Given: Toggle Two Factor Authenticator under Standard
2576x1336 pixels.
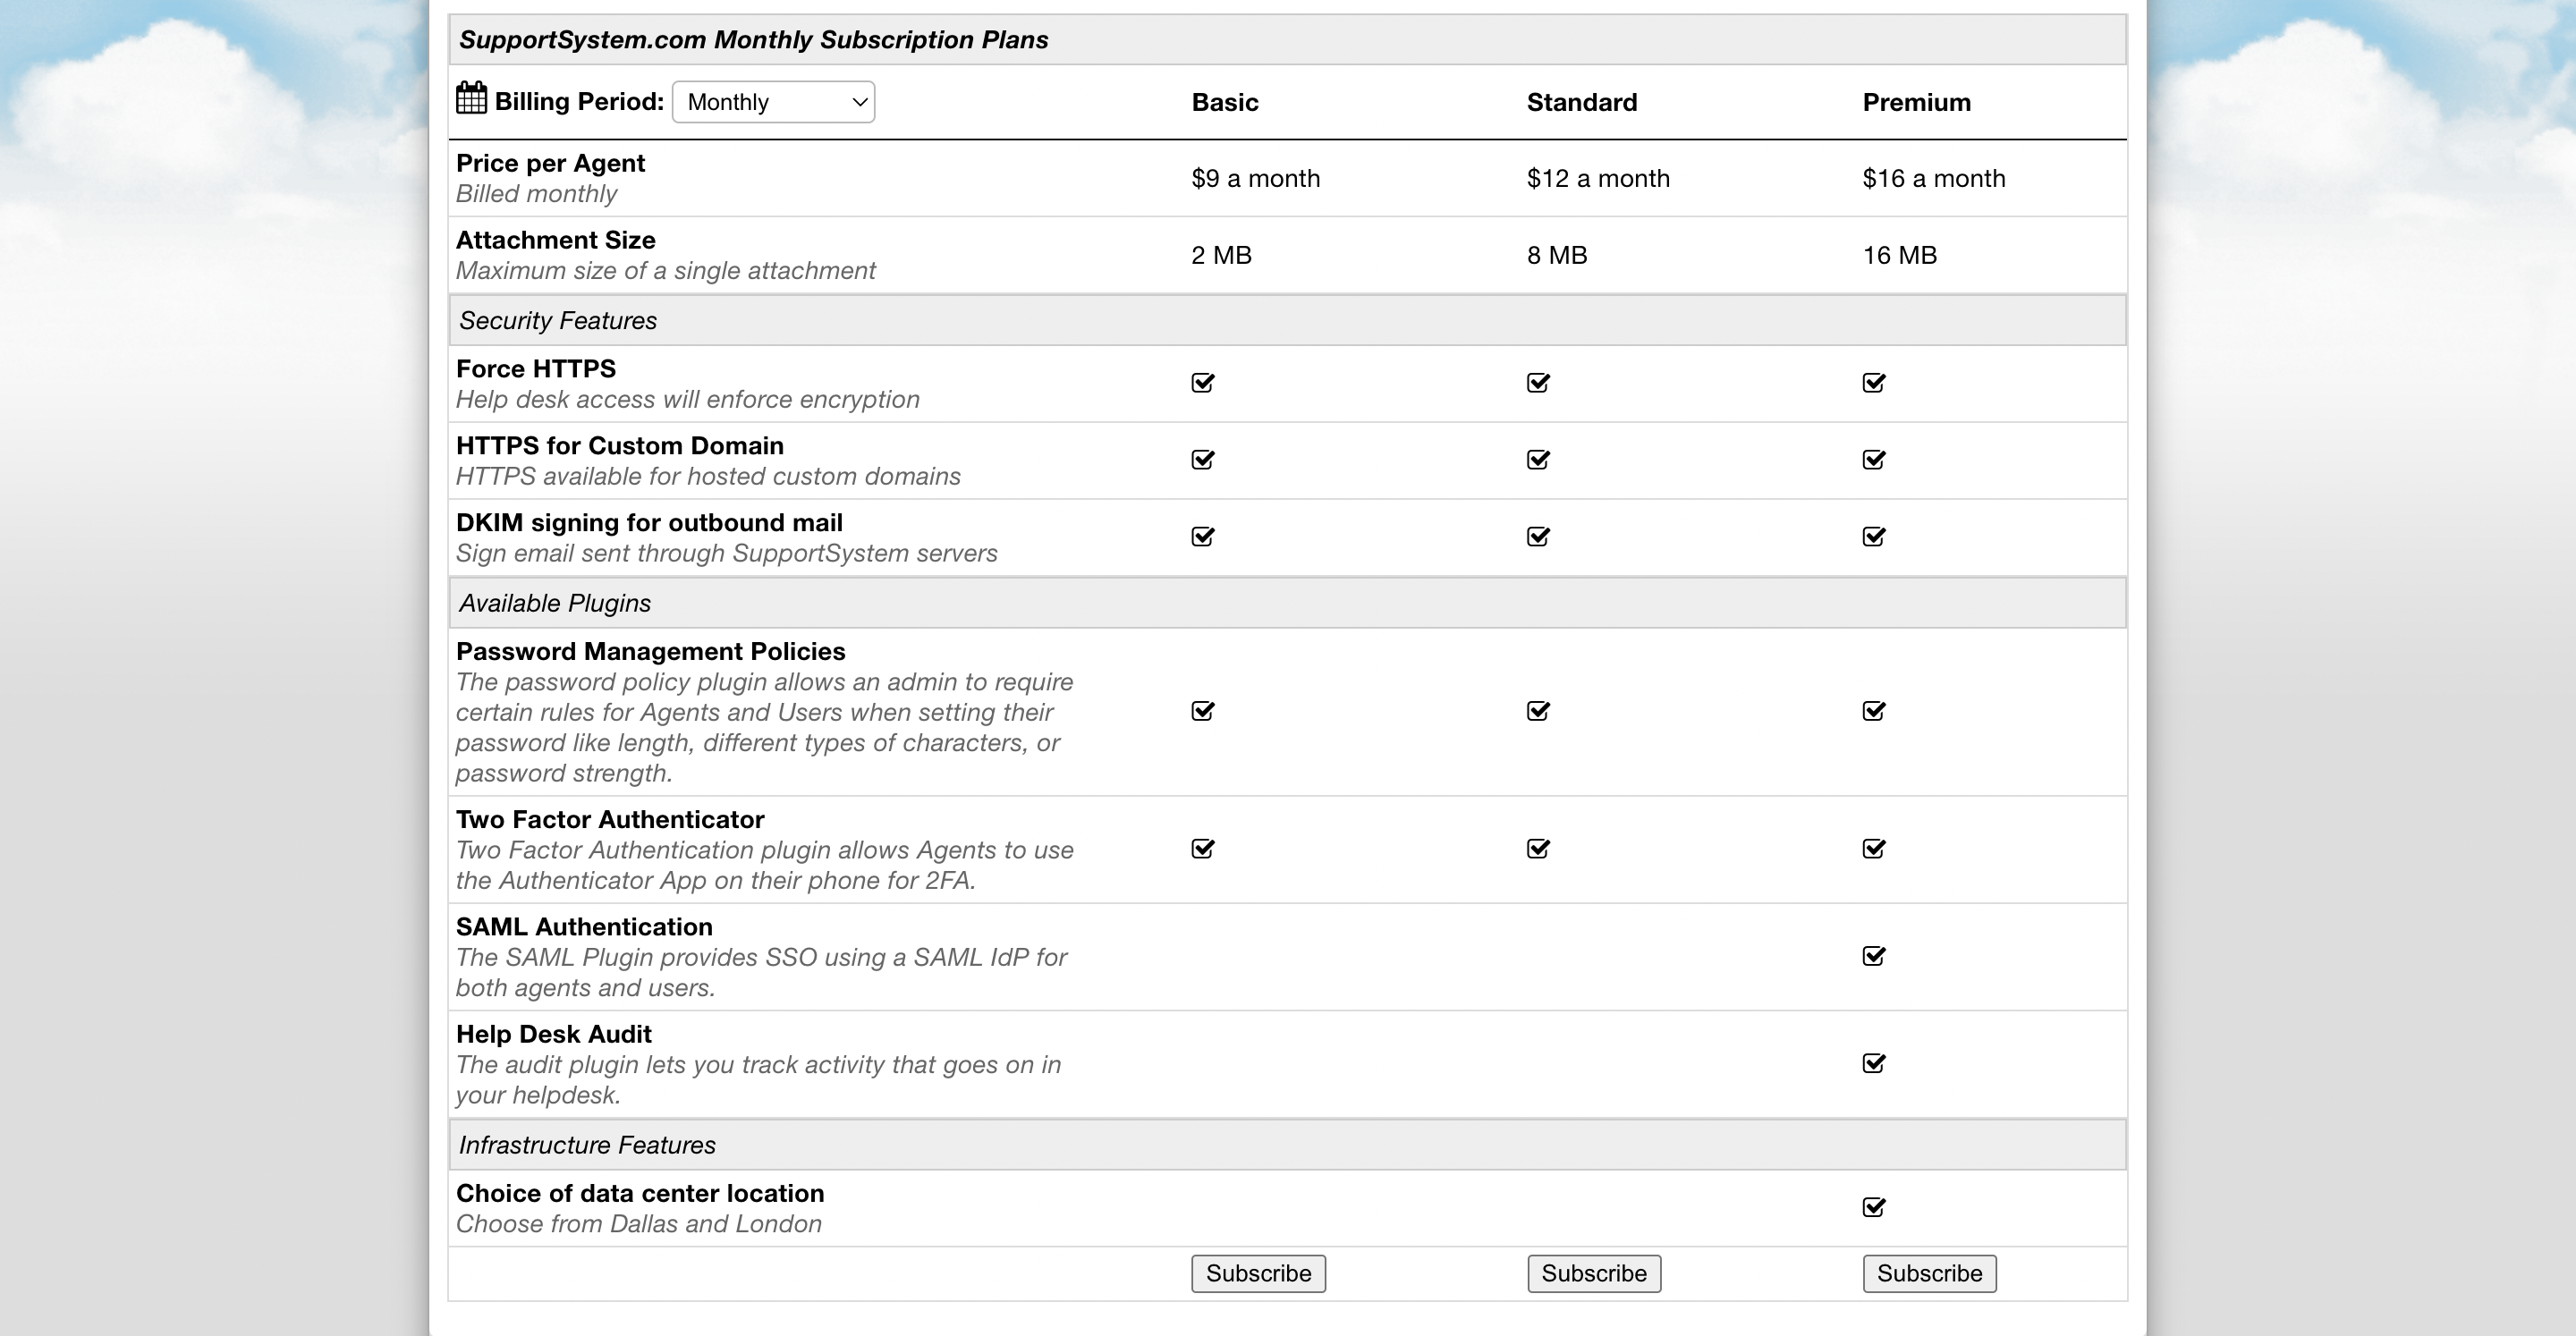Looking at the screenshot, I should pos(1538,849).
